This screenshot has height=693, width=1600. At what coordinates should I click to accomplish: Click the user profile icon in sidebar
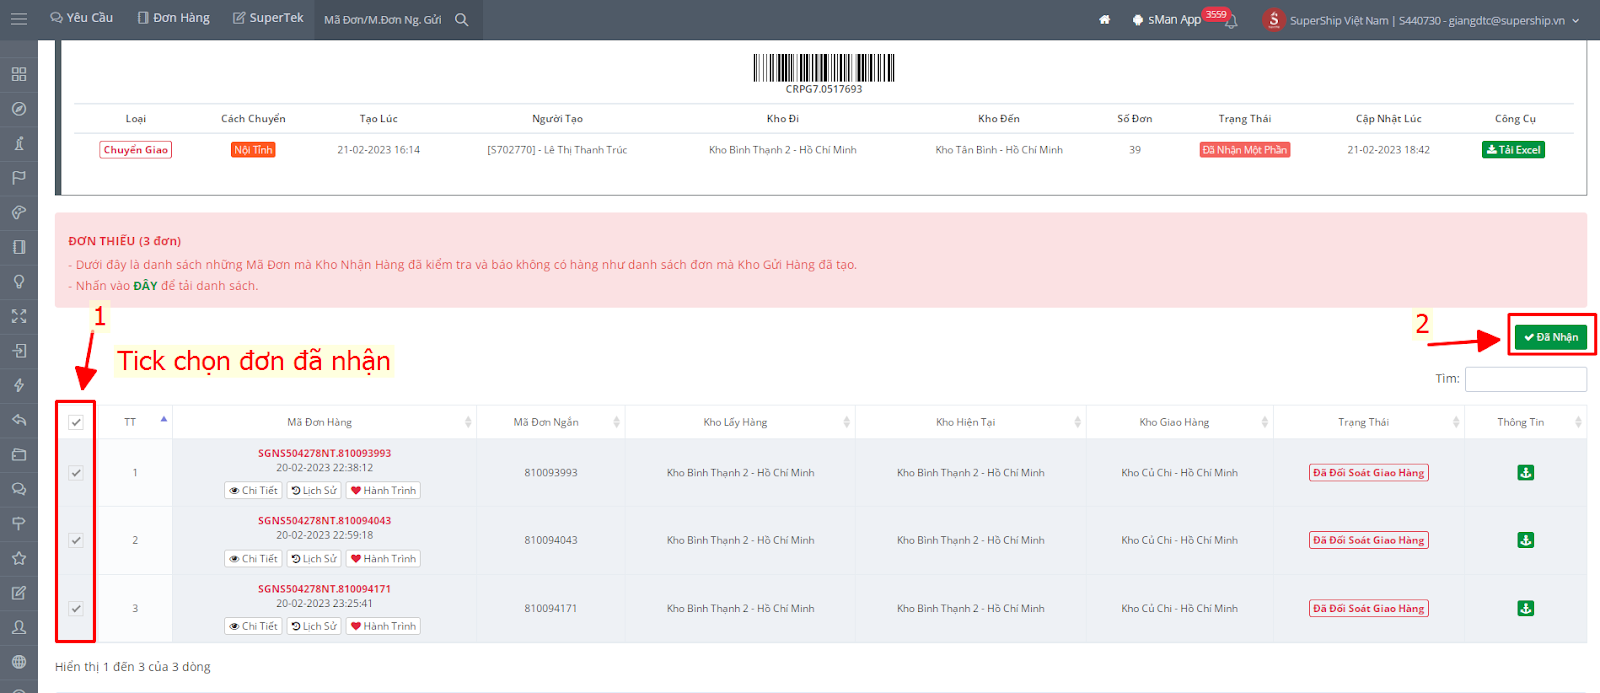[x=19, y=627]
